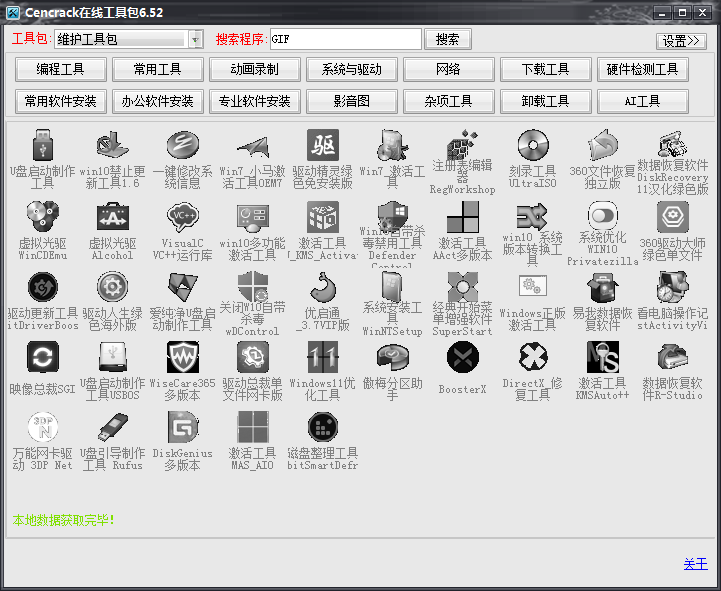Open win10_系统版本转换工具
721x591 pixels.
(x=532, y=216)
